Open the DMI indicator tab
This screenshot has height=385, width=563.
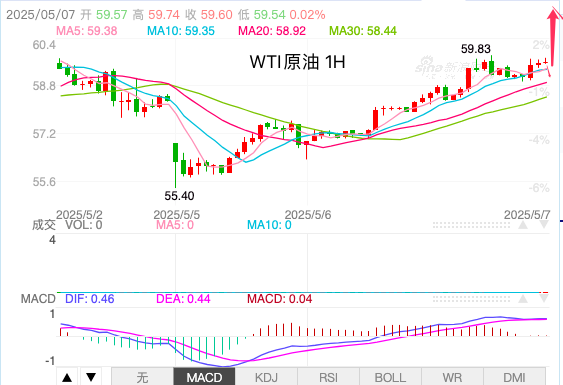(x=514, y=377)
